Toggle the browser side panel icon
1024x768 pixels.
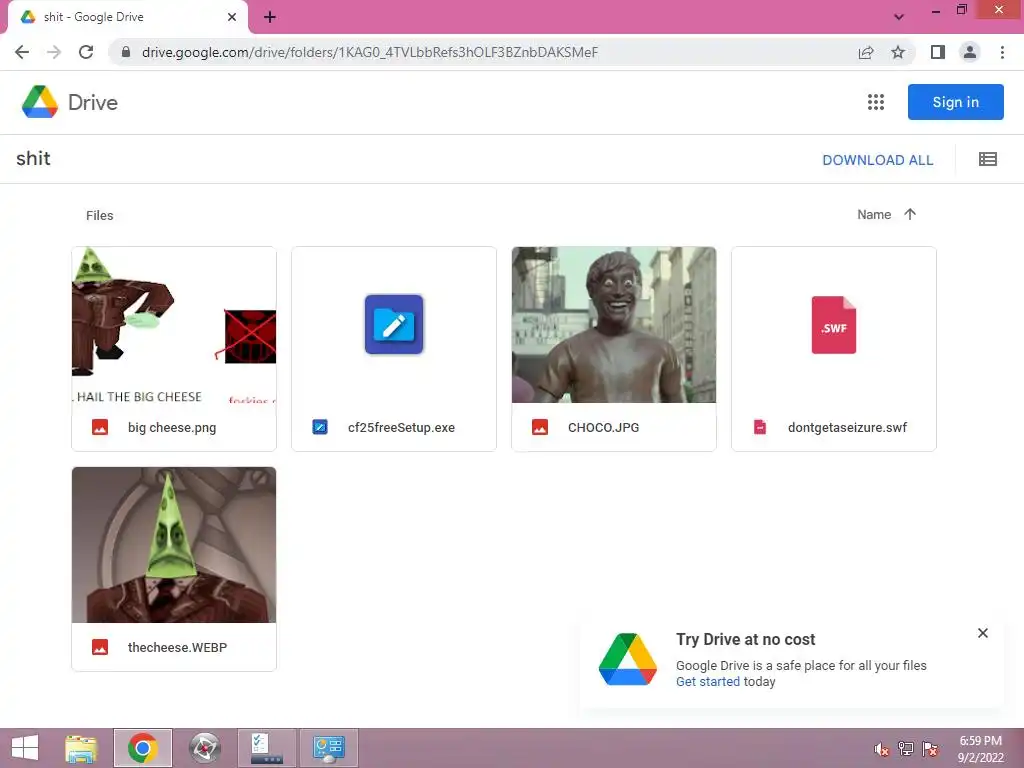coord(938,52)
